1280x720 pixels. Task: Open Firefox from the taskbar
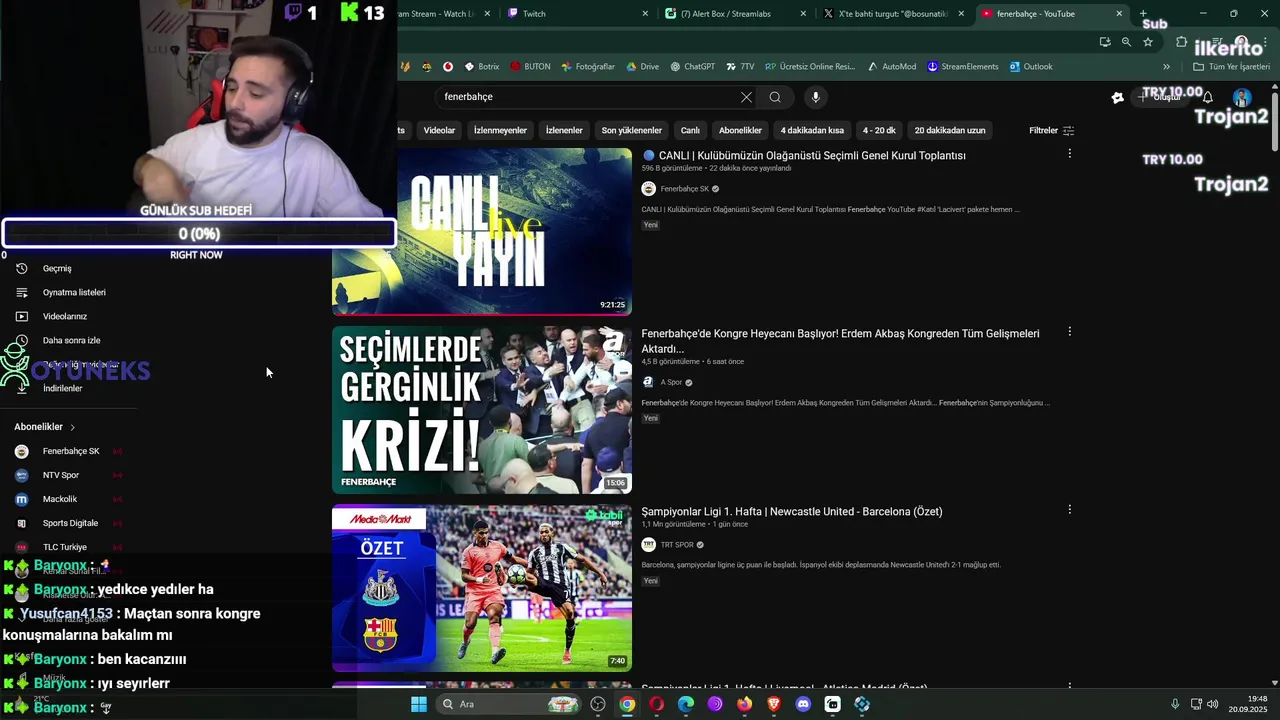744,704
